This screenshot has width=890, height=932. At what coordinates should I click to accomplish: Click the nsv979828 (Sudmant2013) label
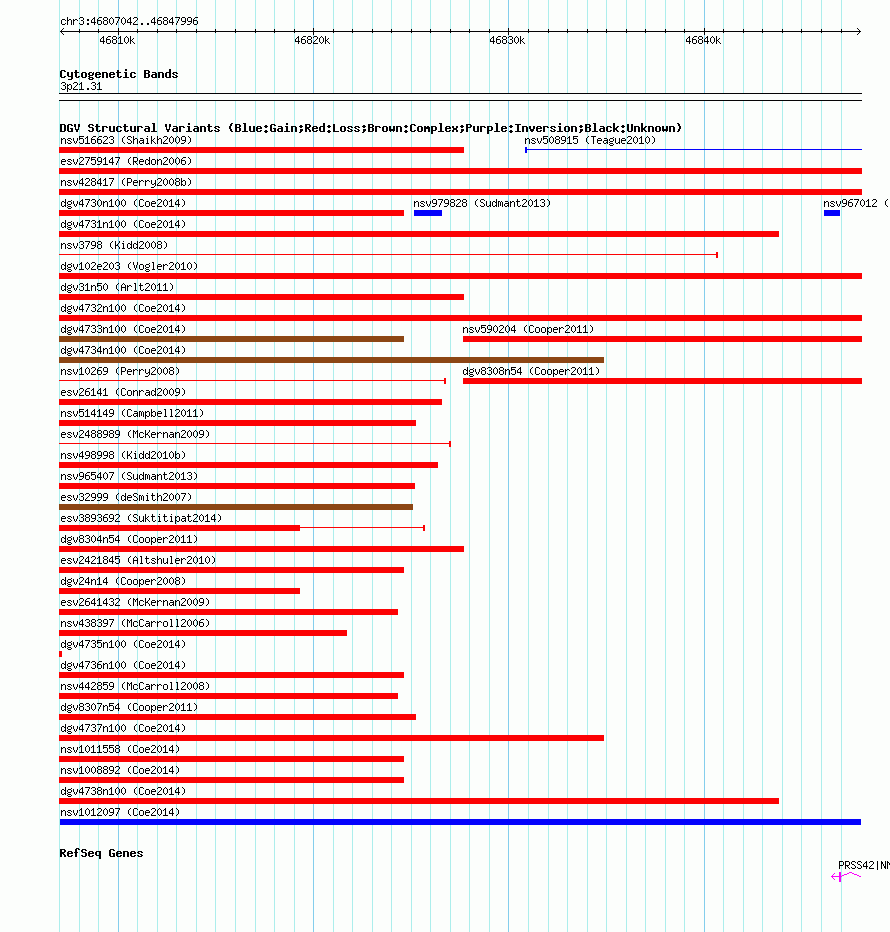point(482,203)
